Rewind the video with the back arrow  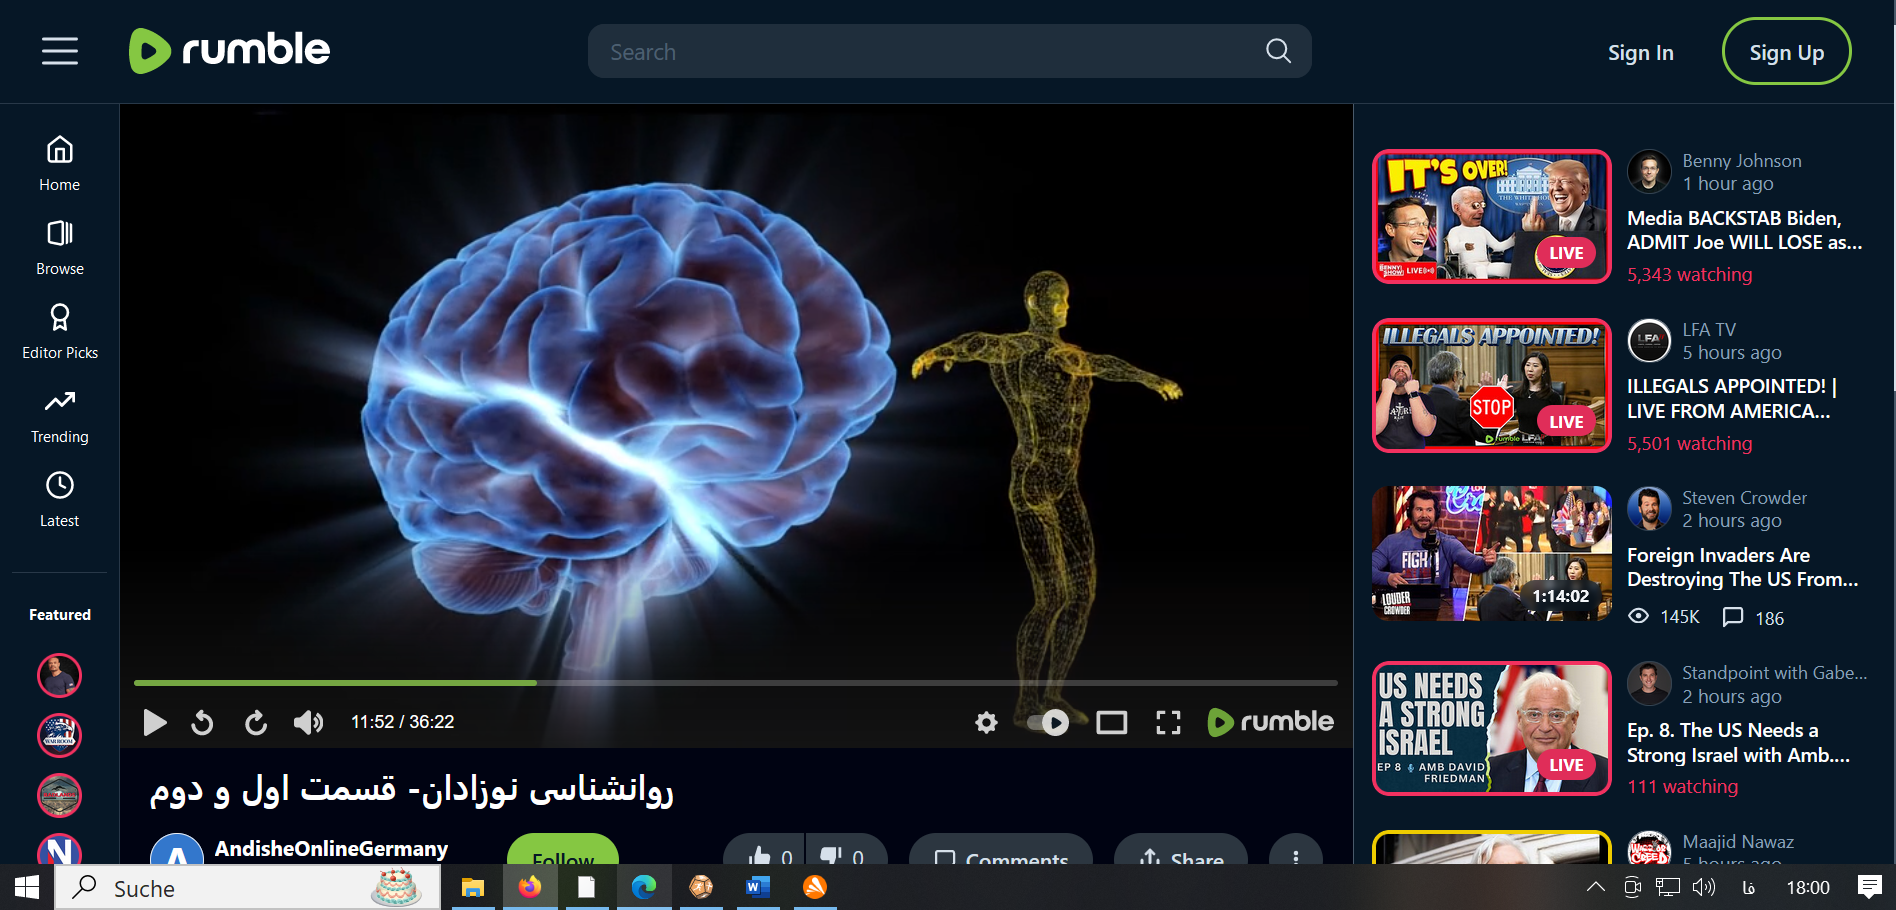[202, 722]
